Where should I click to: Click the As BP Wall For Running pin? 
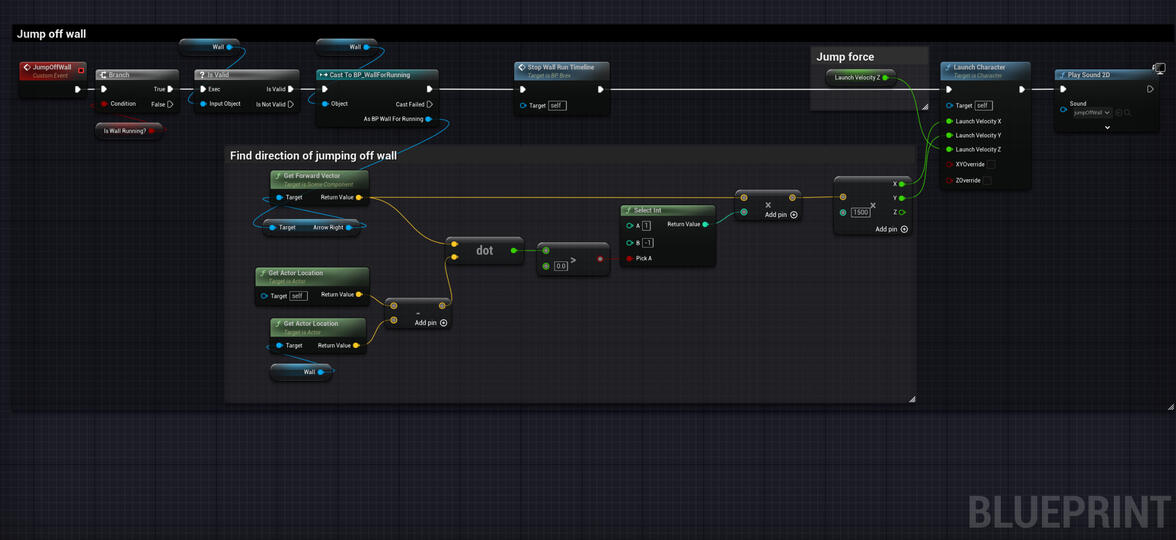pyautogui.click(x=429, y=119)
